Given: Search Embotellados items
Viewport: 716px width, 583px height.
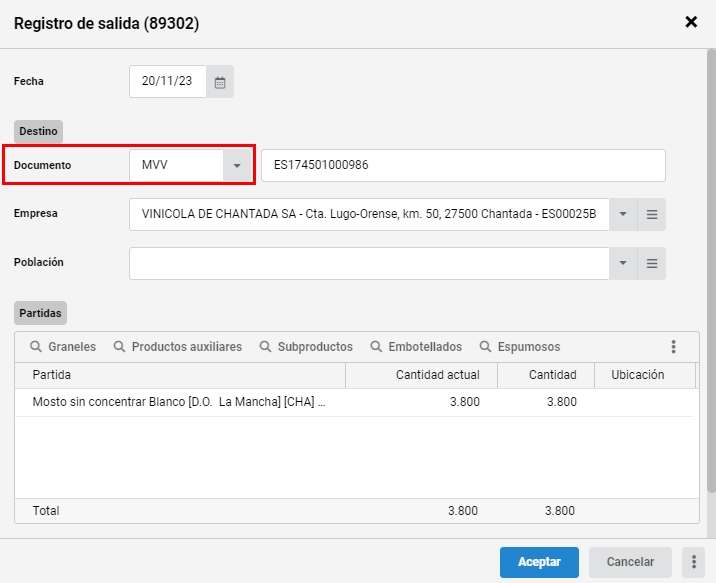Looking at the screenshot, I should point(416,347).
